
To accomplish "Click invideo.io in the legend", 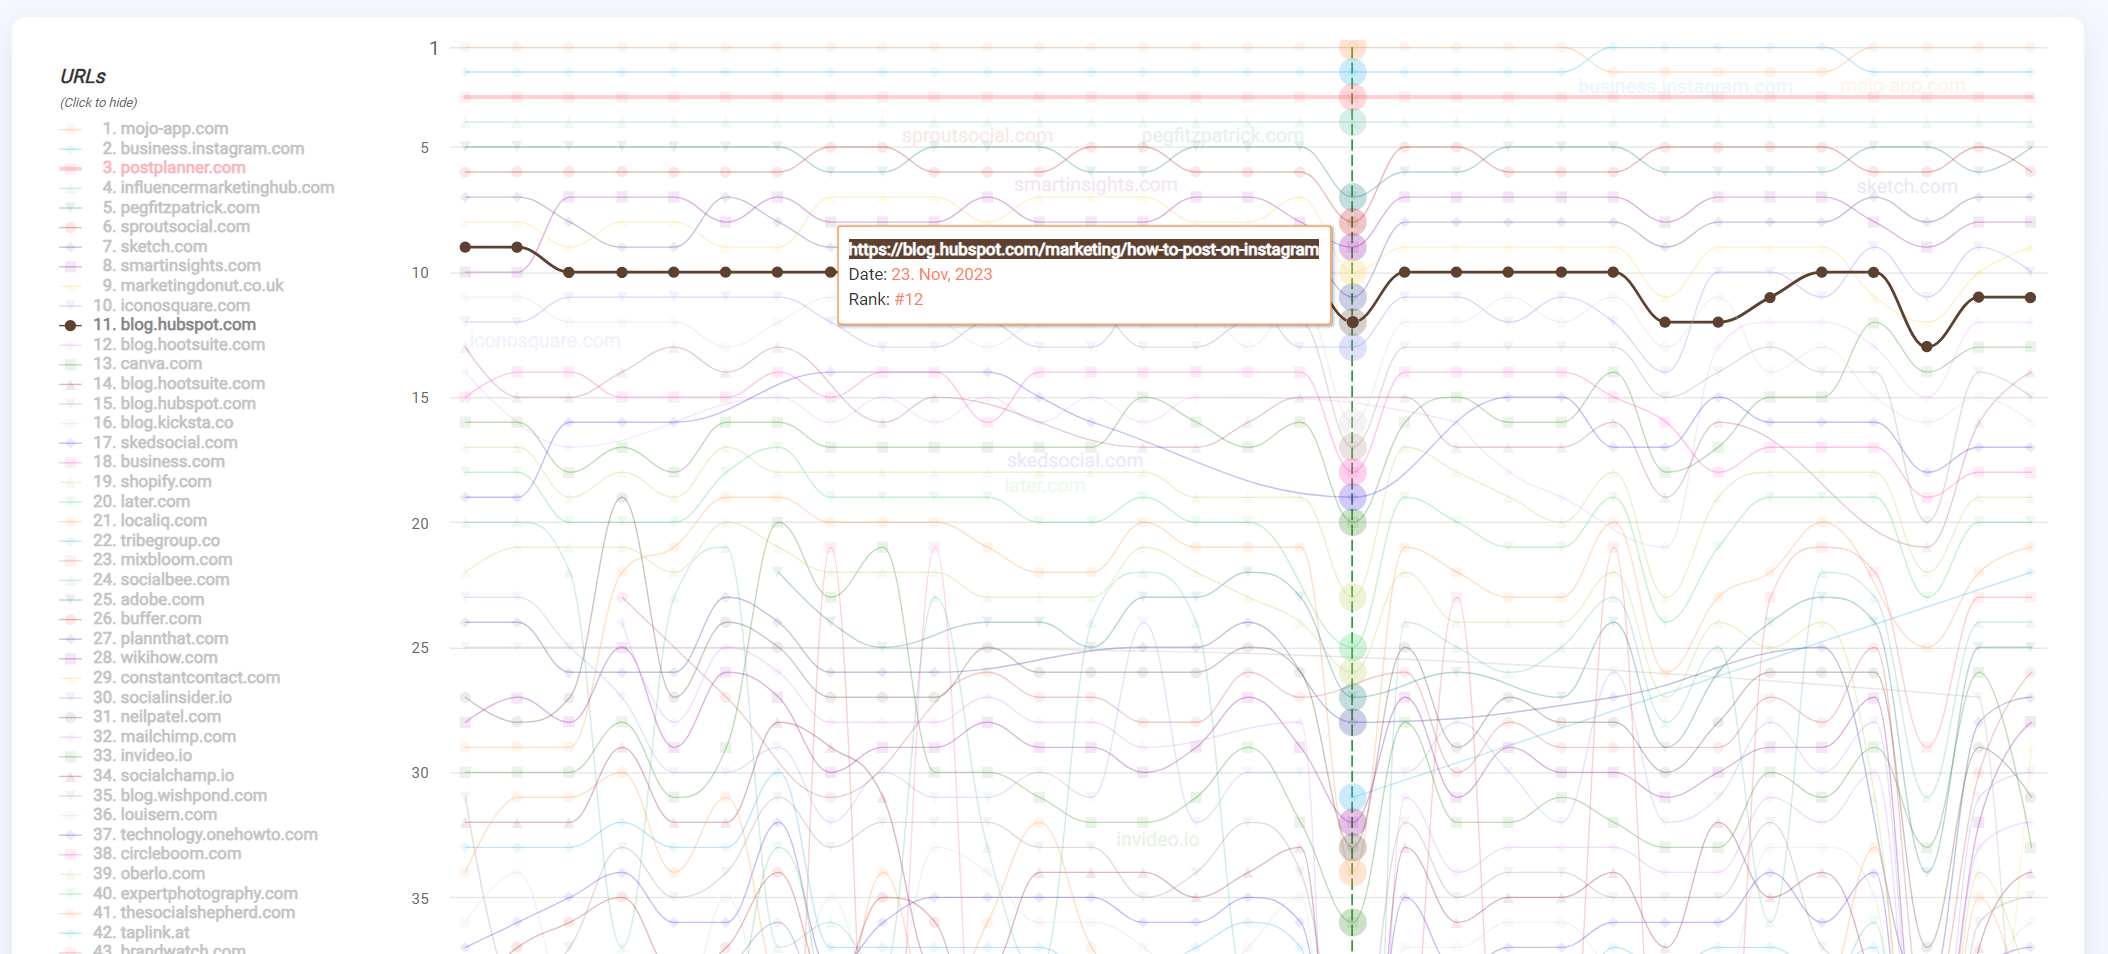I will tap(125, 755).
